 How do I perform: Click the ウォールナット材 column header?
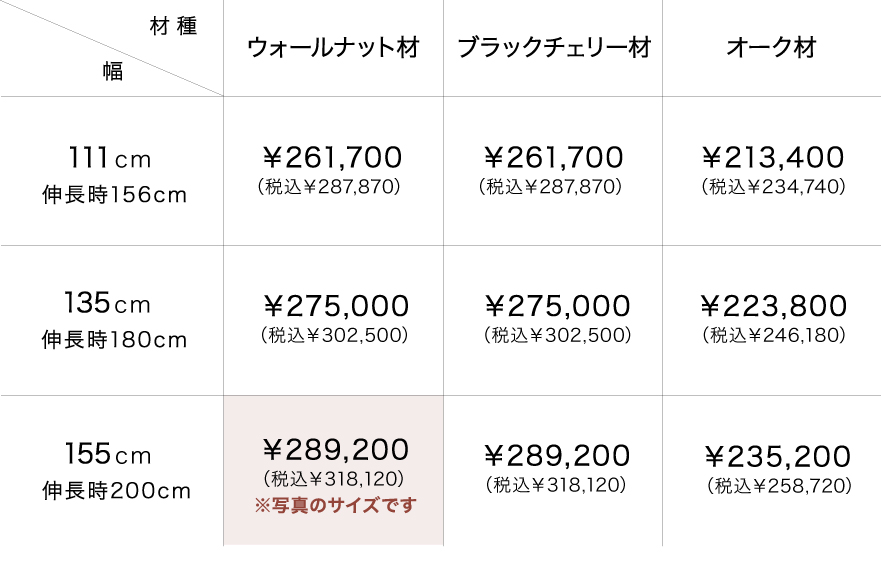[x=333, y=48]
